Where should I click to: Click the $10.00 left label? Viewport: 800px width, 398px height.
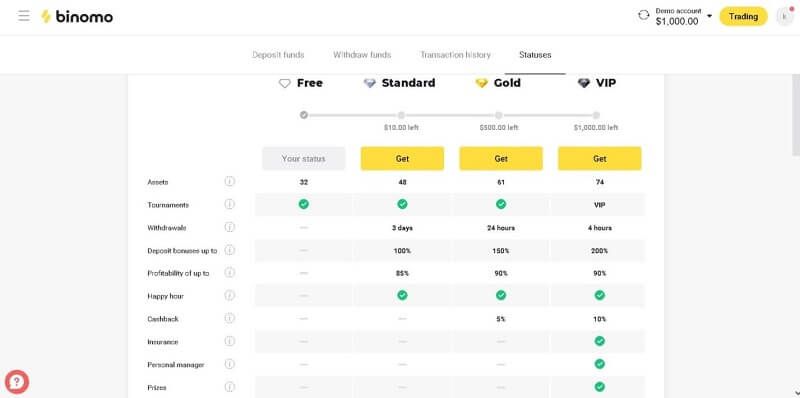pyautogui.click(x=401, y=128)
